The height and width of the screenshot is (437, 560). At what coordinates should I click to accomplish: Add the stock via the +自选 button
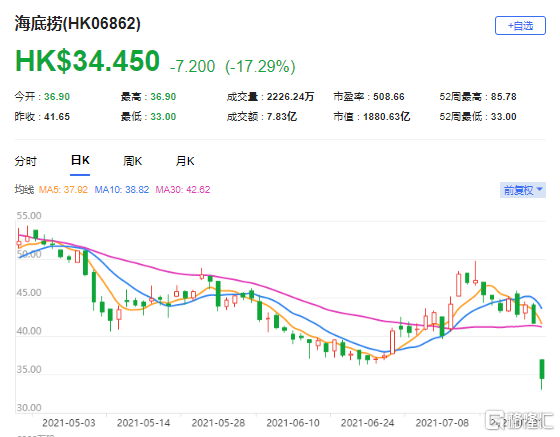[520, 26]
